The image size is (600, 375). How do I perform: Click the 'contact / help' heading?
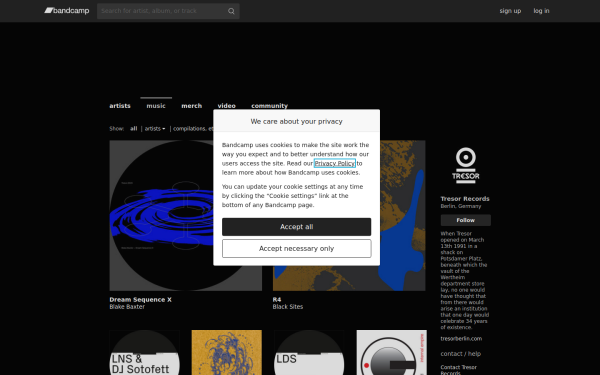pos(461,354)
